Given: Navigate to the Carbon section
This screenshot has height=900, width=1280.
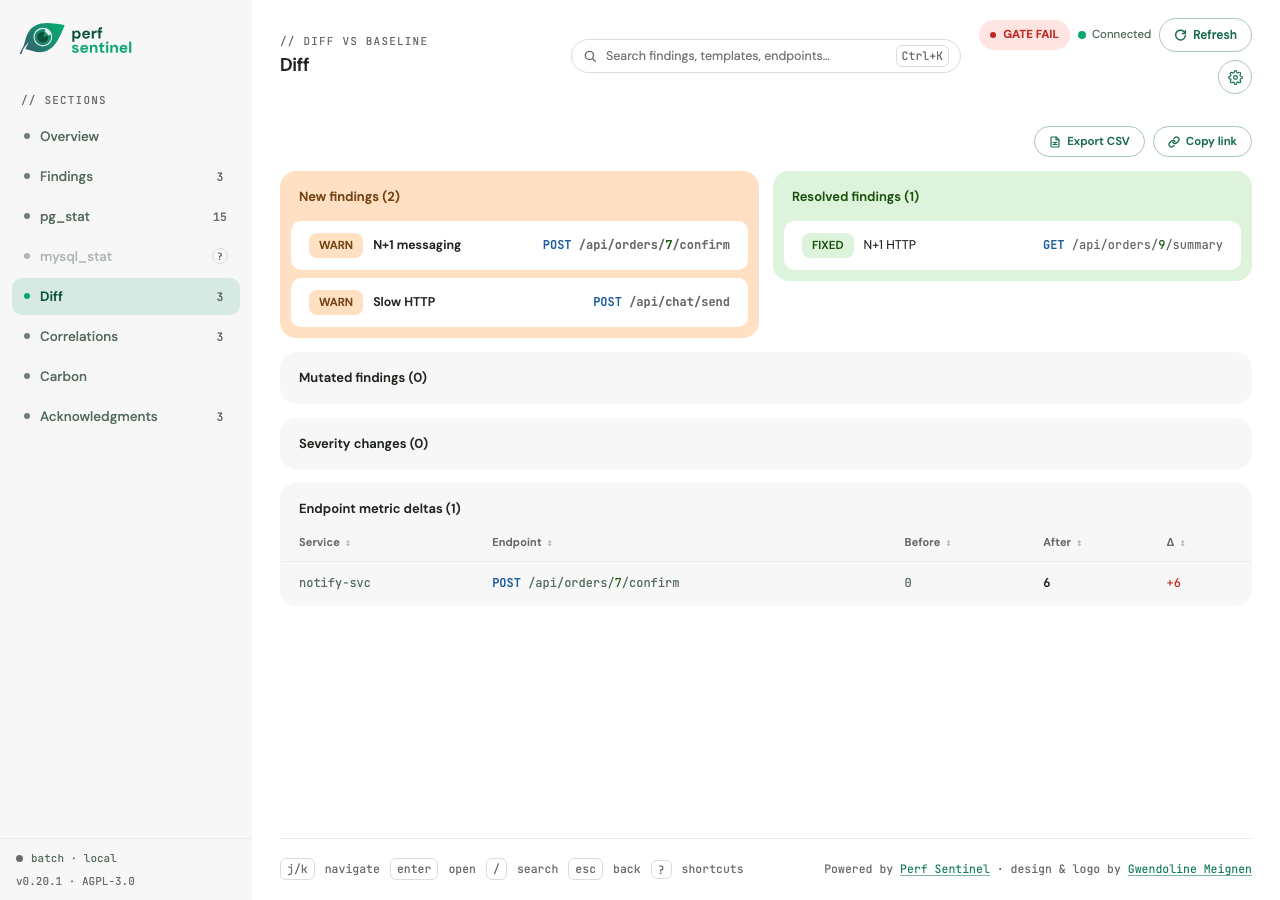Looking at the screenshot, I should (x=126, y=376).
